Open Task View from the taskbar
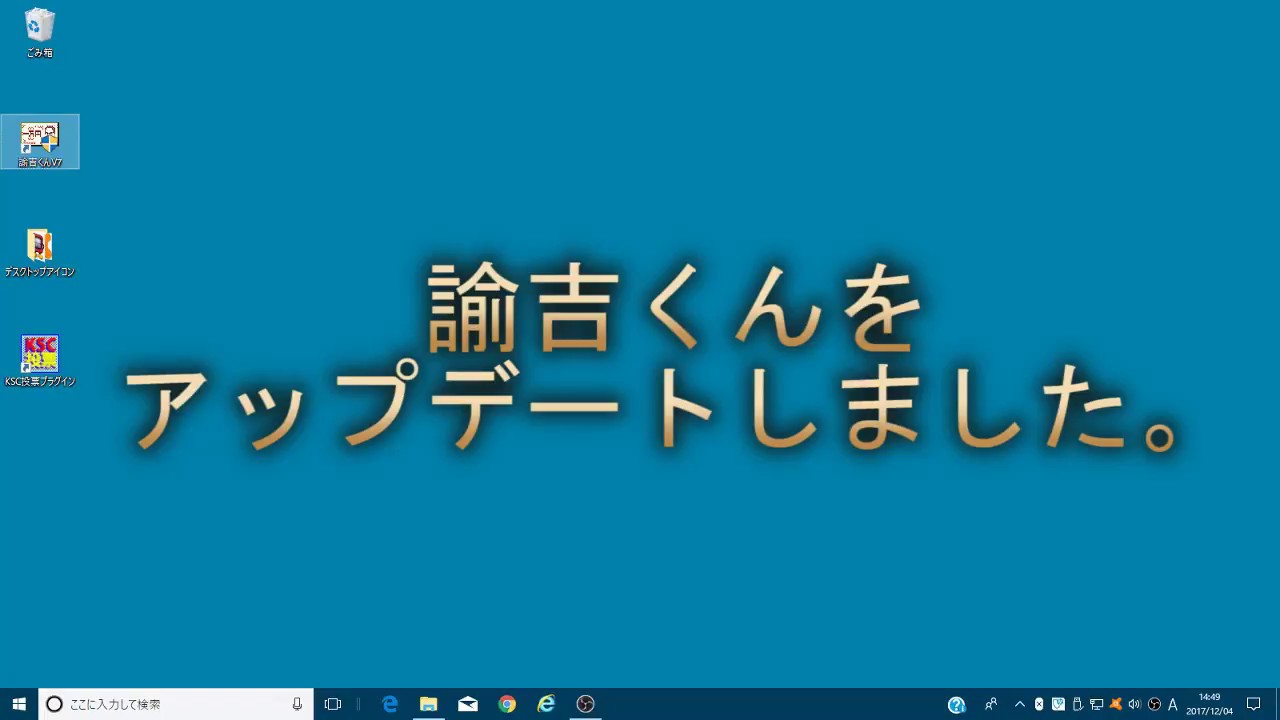Image resolution: width=1280 pixels, height=720 pixels. [x=333, y=704]
